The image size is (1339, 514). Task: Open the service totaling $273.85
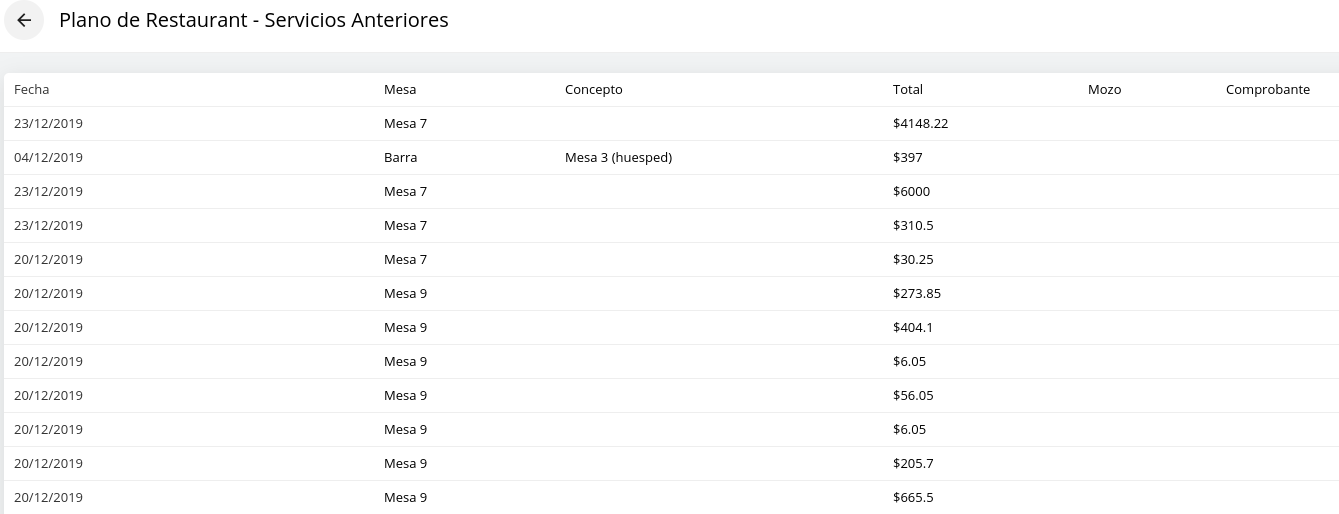tap(917, 294)
